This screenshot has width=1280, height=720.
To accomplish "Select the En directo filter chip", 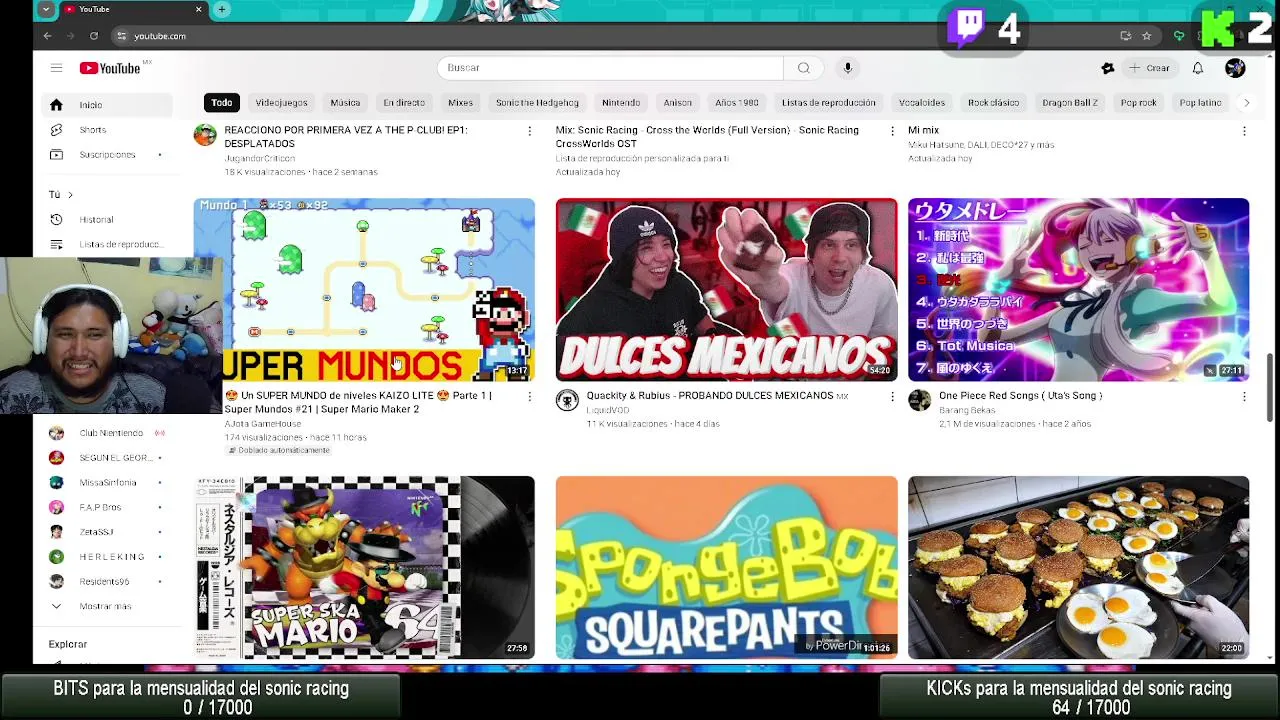I will 404,102.
